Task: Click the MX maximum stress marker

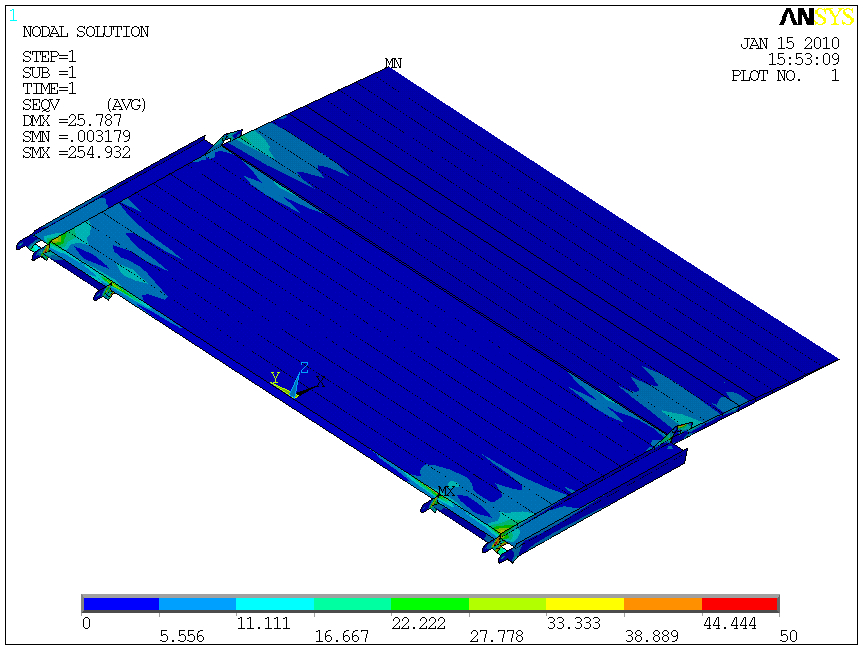Action: pos(446,491)
